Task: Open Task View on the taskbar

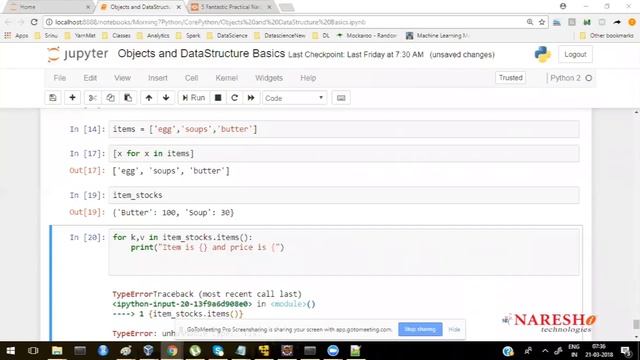Action: point(33,351)
